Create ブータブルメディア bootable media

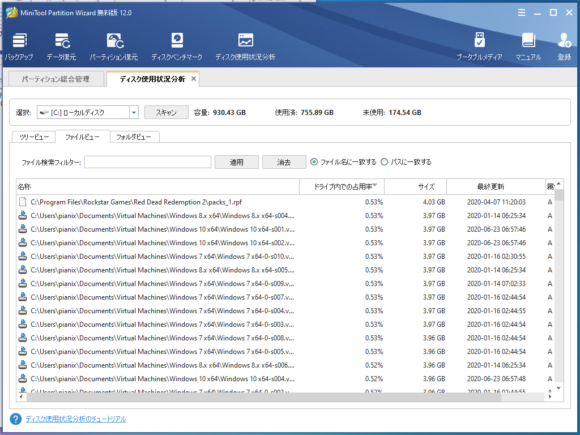479,47
